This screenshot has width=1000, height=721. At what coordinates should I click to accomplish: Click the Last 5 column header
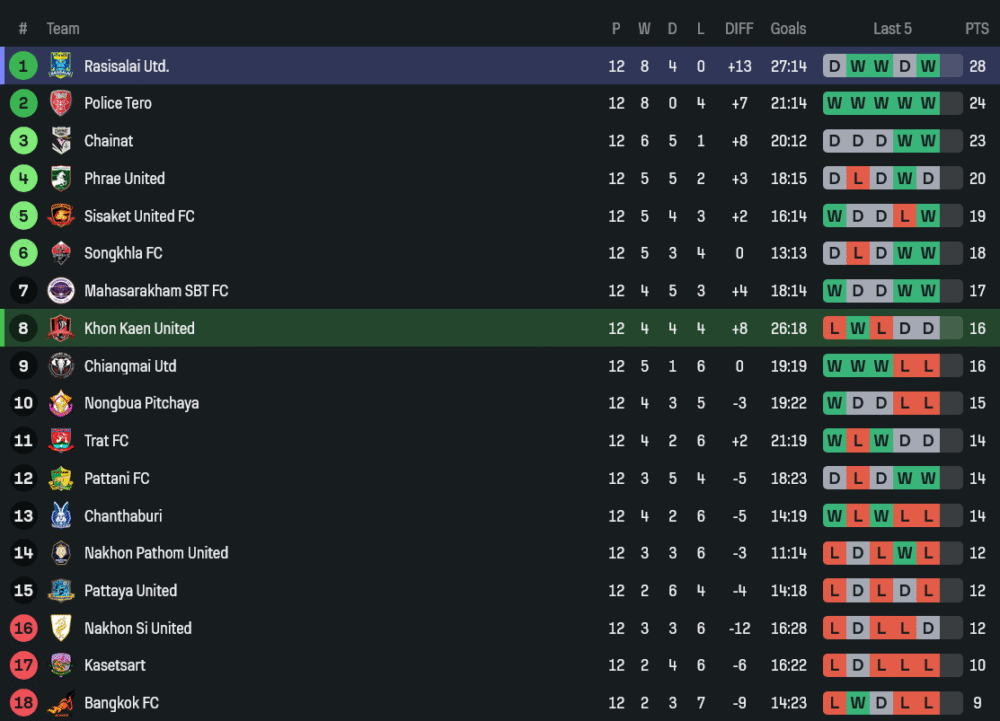click(x=892, y=29)
